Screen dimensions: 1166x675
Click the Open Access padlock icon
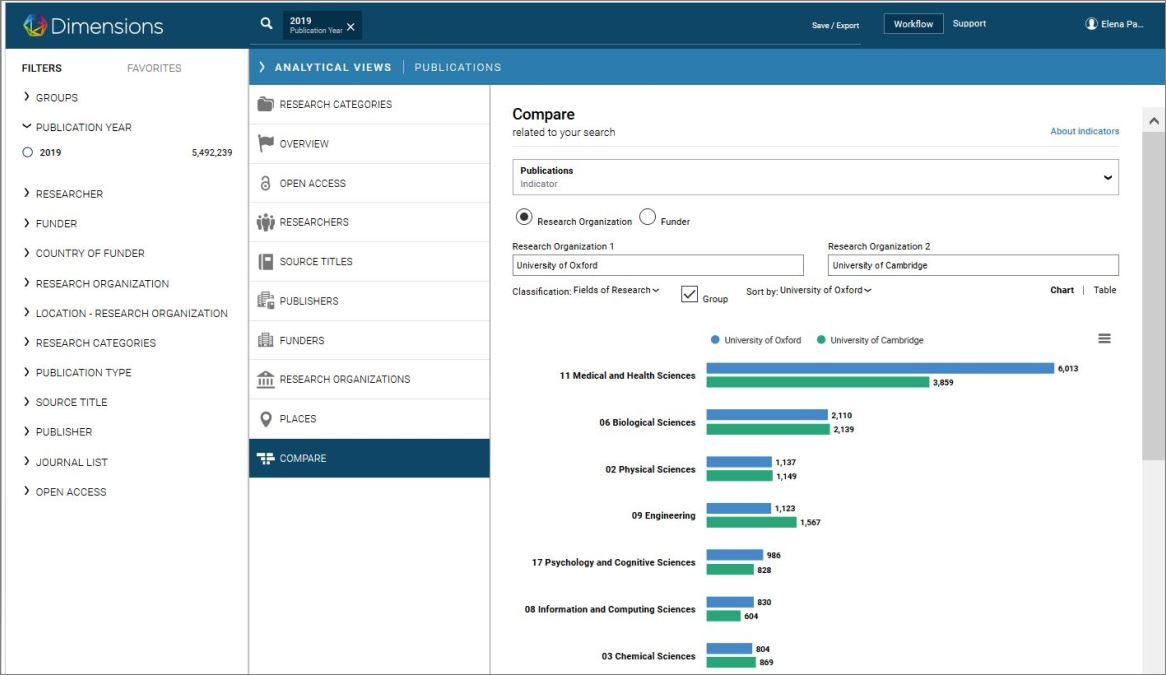(265, 183)
